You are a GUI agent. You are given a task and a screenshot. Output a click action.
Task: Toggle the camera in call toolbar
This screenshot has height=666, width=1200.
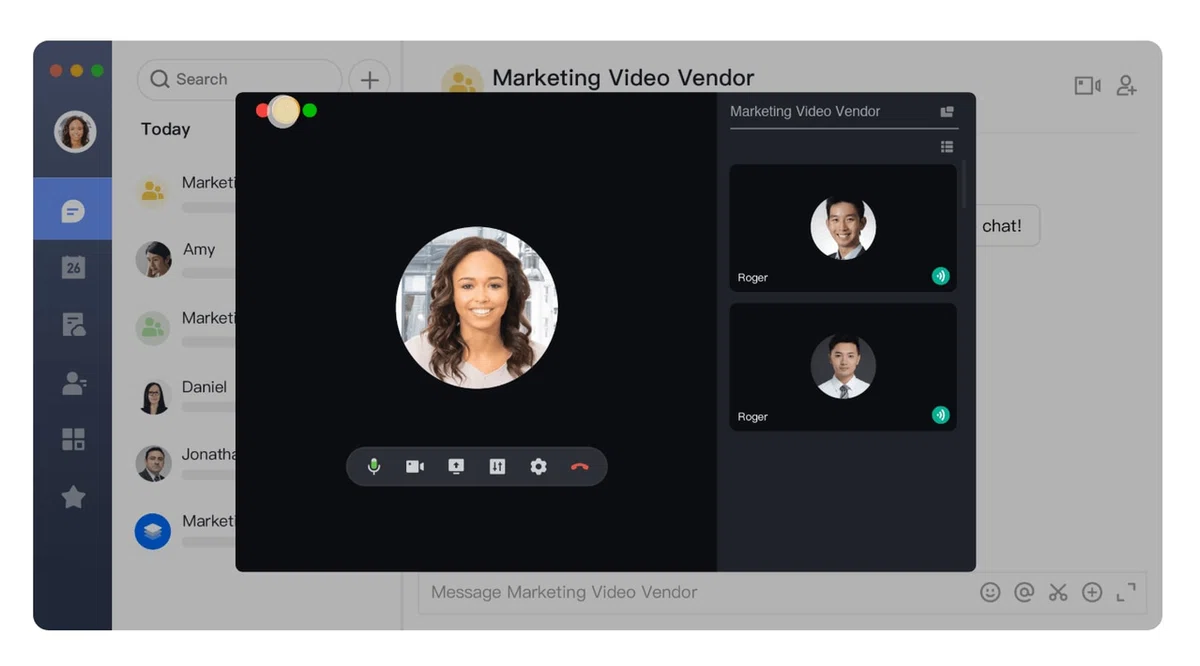415,467
